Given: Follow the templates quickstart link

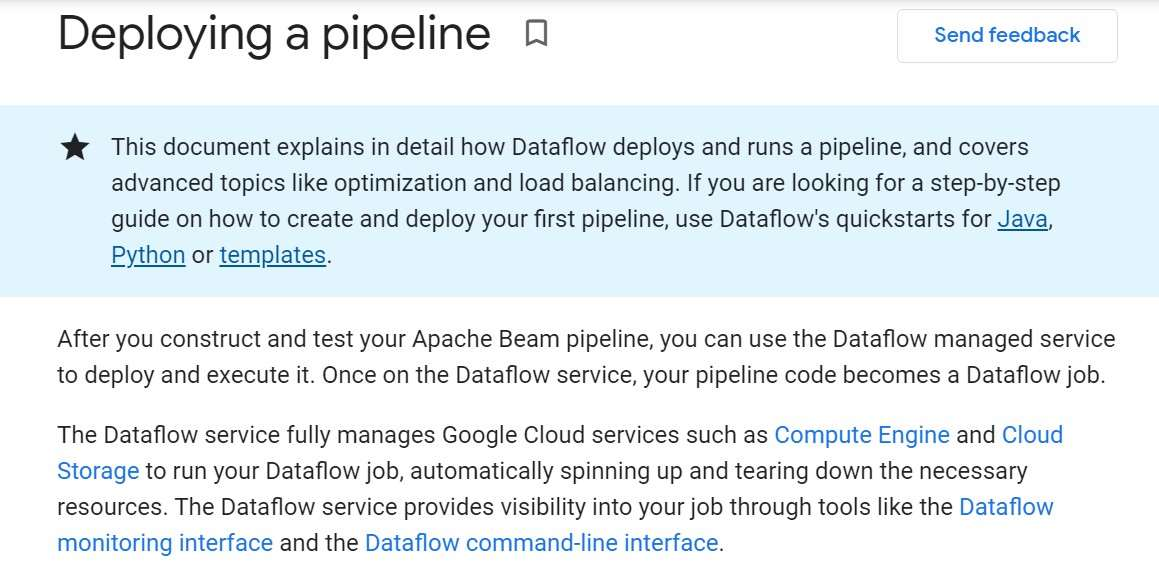Looking at the screenshot, I should point(272,255).
